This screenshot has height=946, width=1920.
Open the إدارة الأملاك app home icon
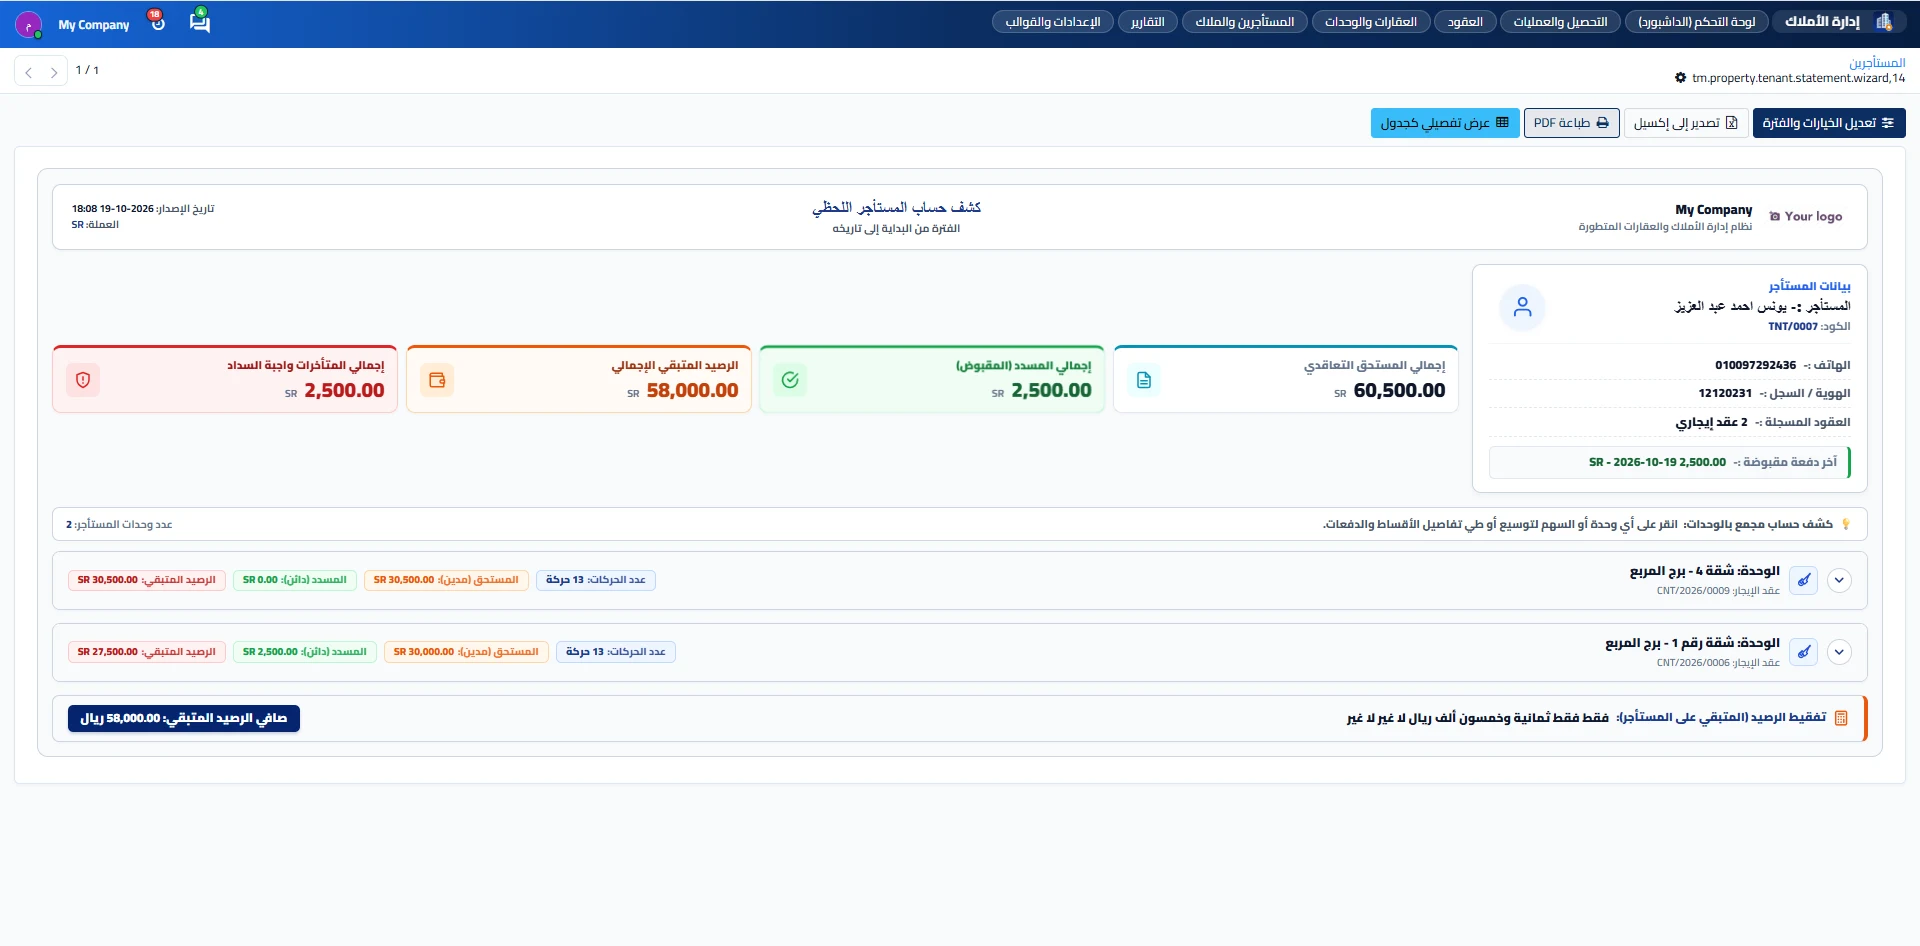[x=1884, y=22]
